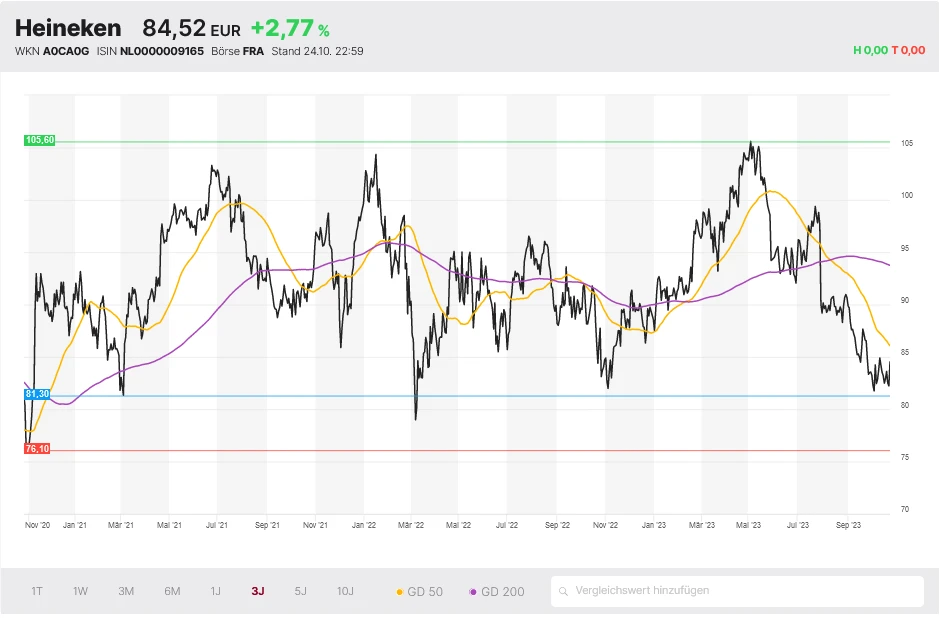Click the green 105,60 high marker
The height and width of the screenshot is (618, 941).
coord(39,140)
